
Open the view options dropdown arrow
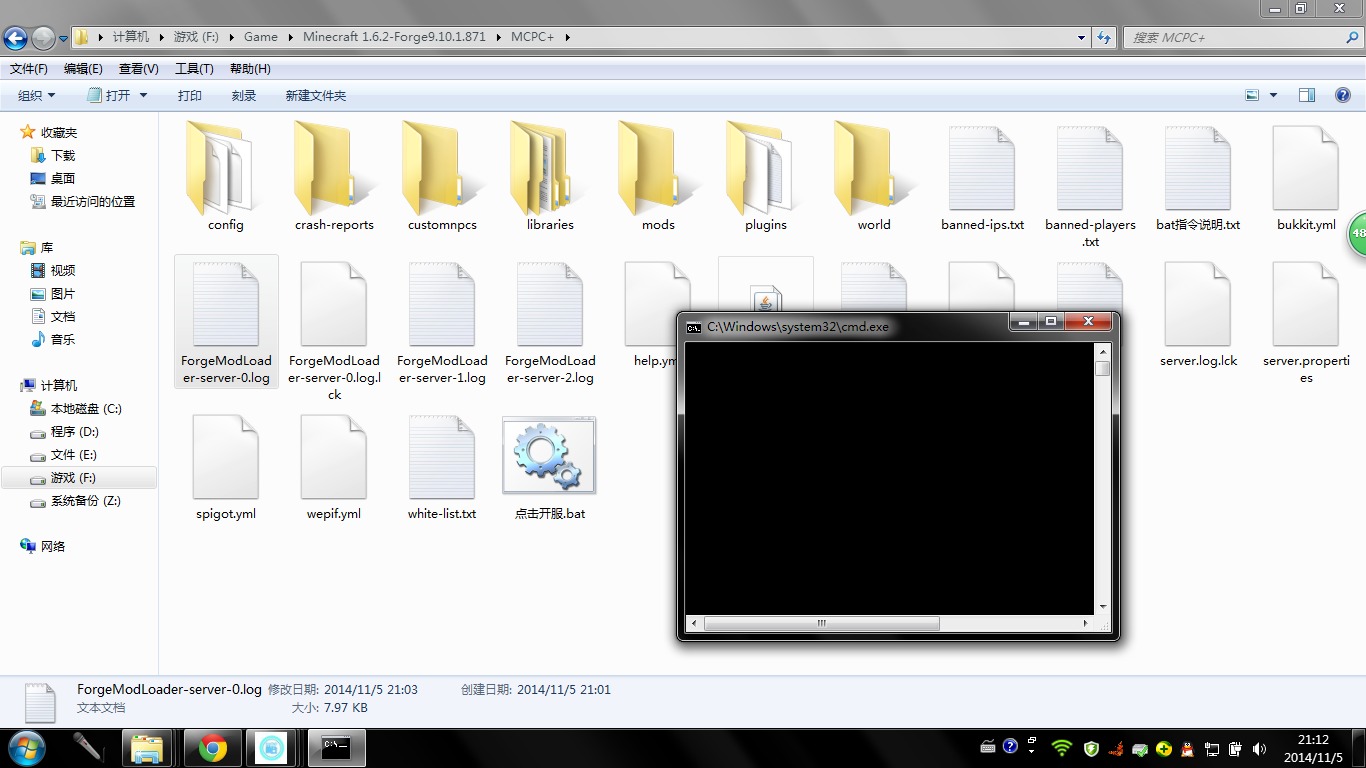(x=1273, y=95)
